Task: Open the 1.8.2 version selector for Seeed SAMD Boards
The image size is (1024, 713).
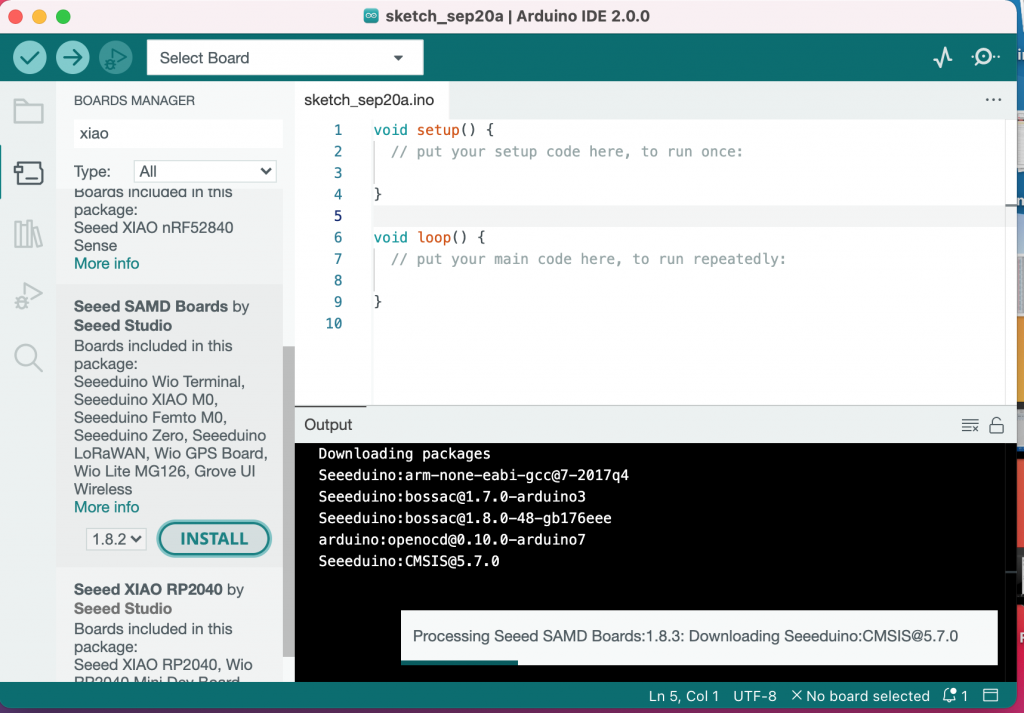Action: point(116,539)
